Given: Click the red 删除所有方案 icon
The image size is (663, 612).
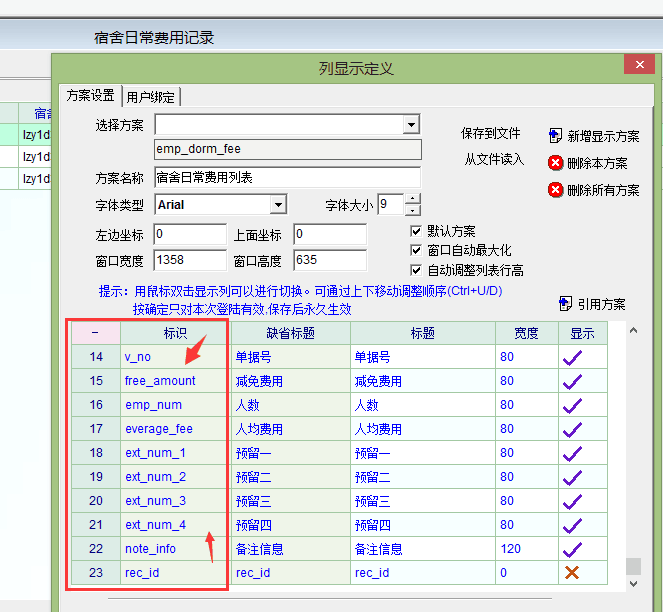Looking at the screenshot, I should [556, 190].
